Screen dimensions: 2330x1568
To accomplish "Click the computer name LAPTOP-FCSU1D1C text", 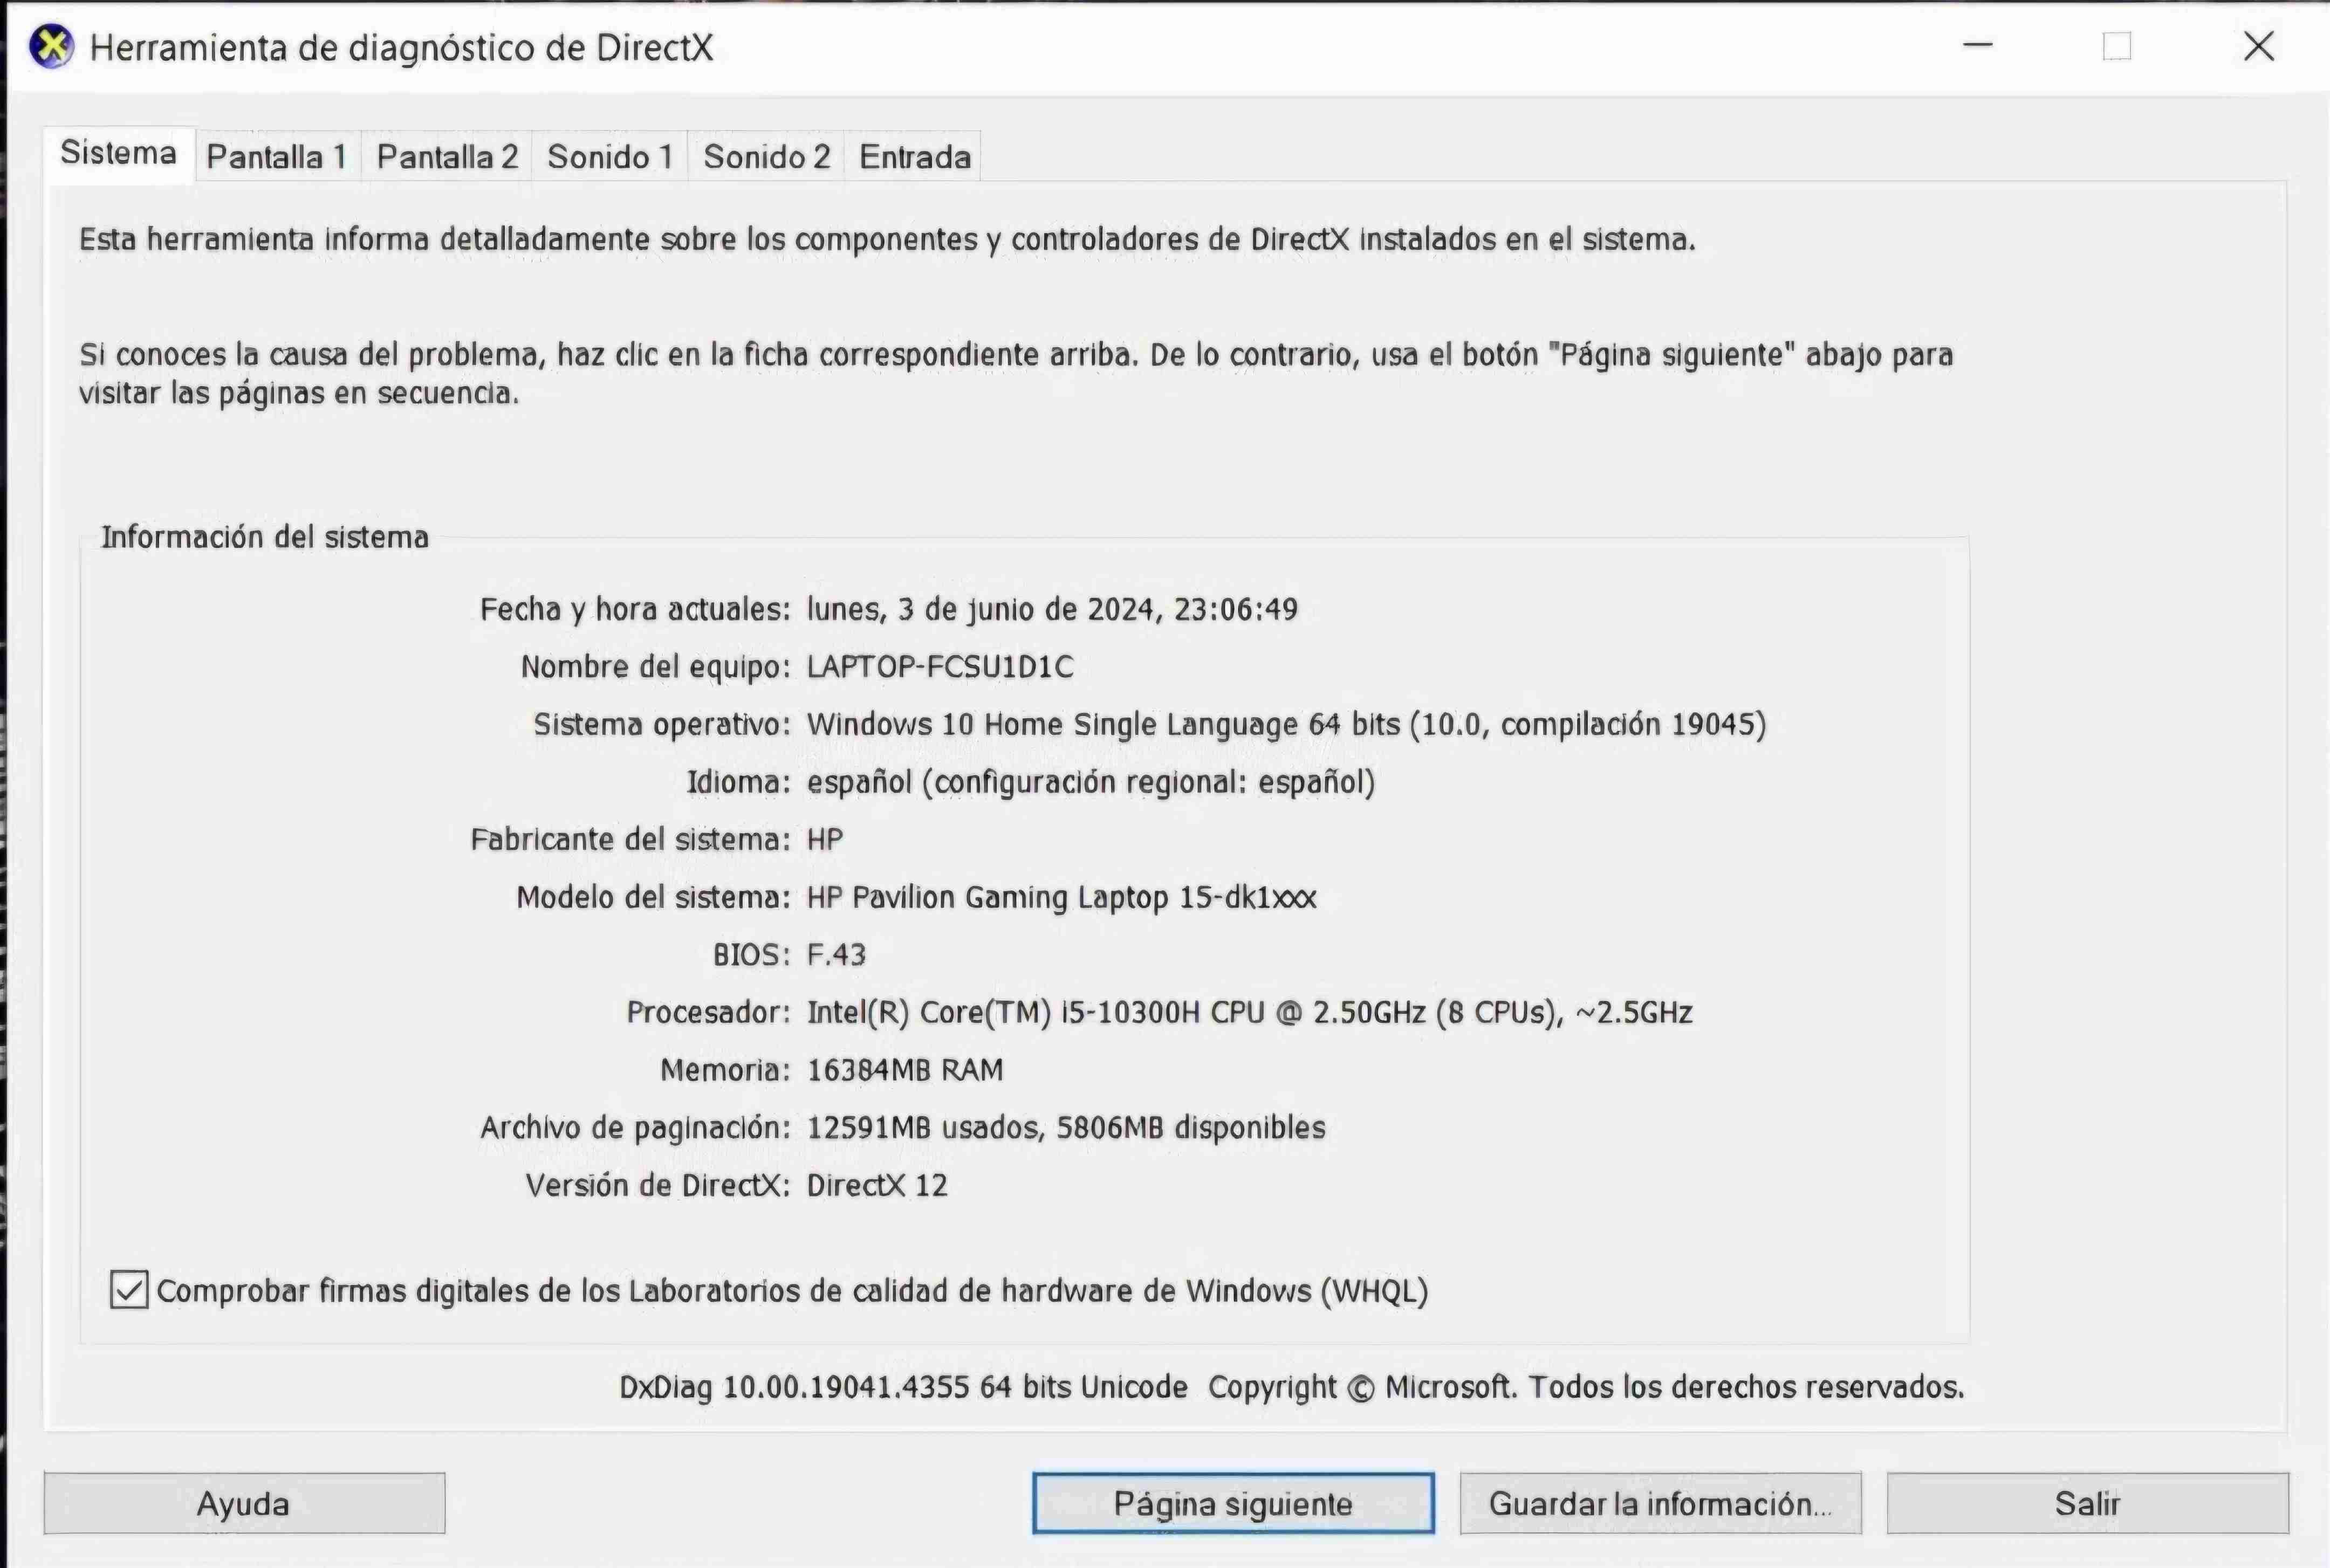I will (940, 667).
